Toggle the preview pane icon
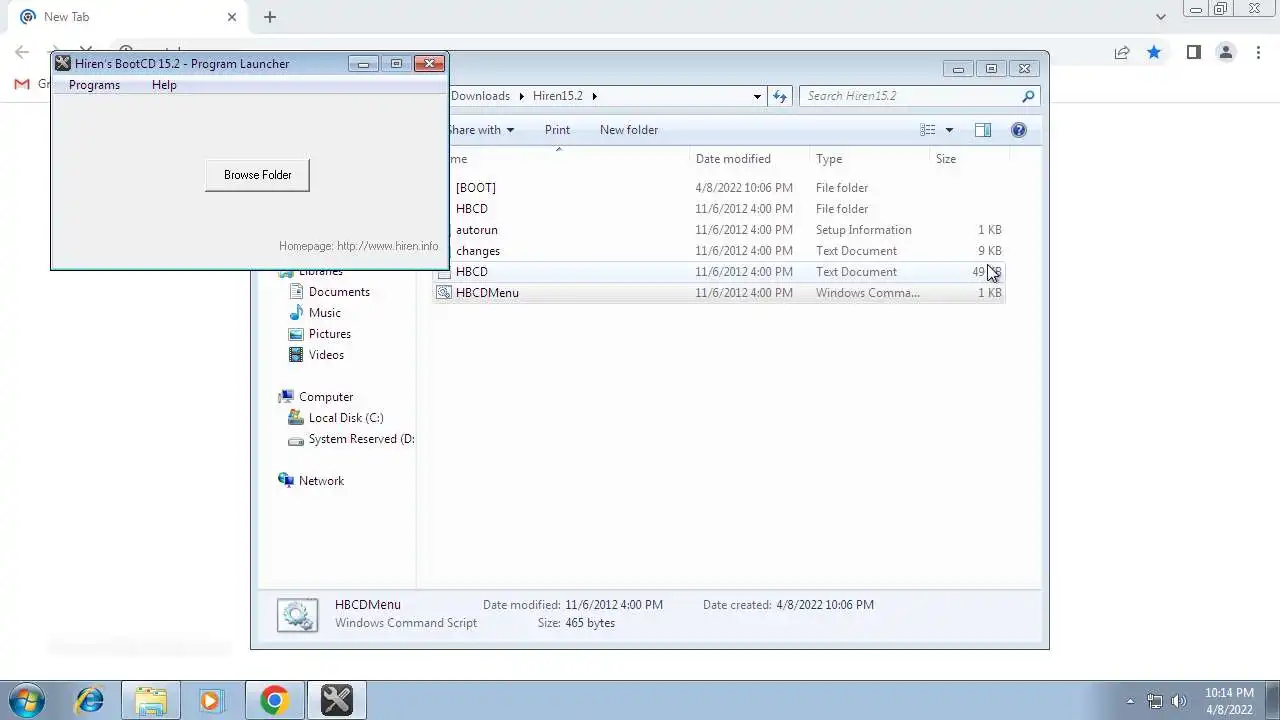The height and width of the screenshot is (720, 1280). (x=983, y=130)
